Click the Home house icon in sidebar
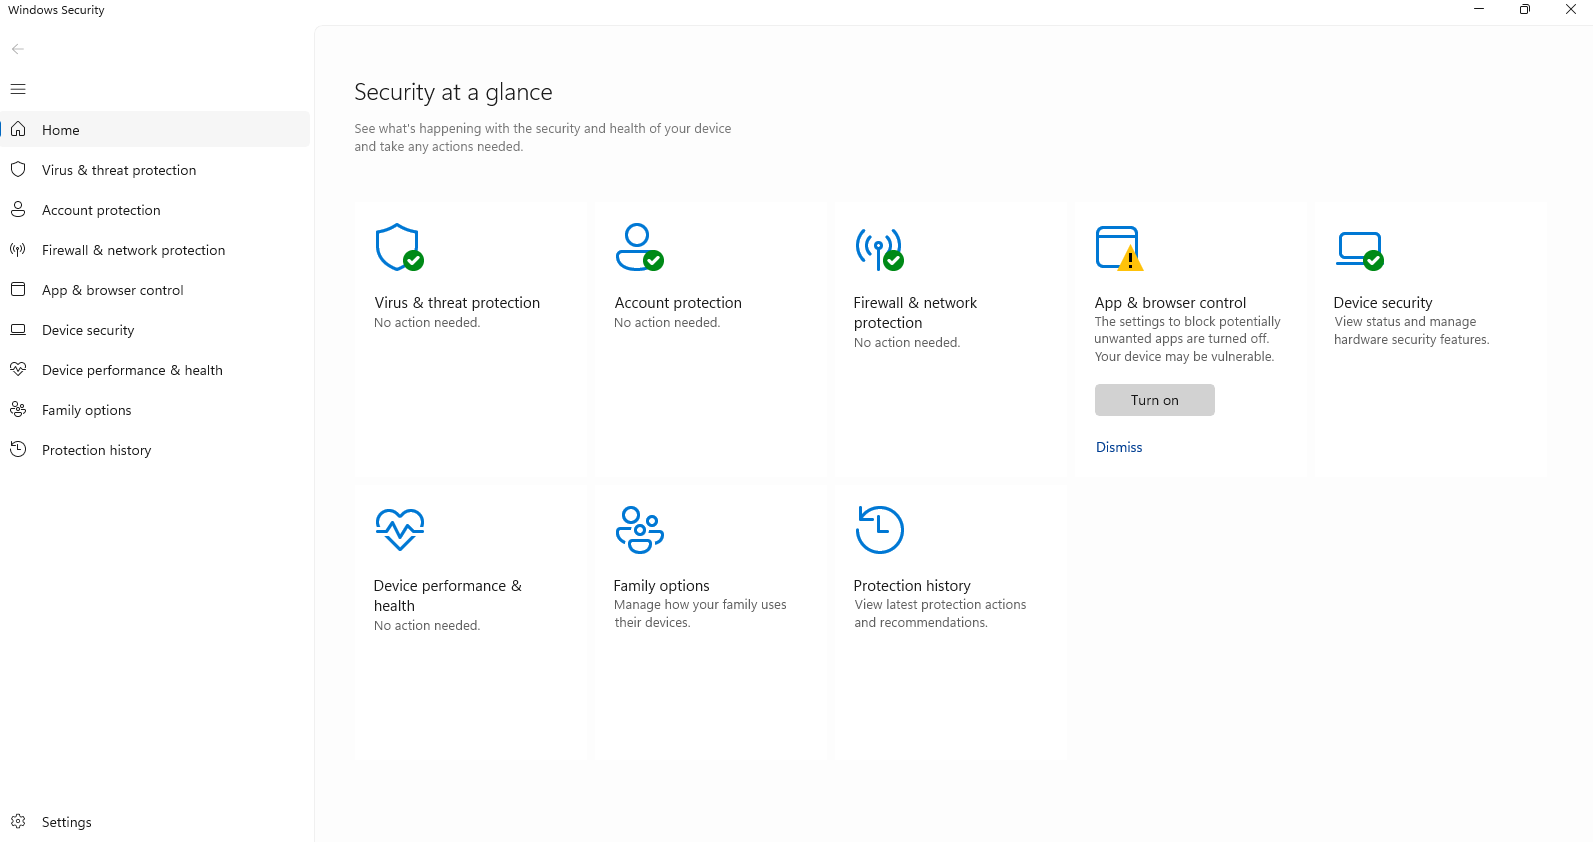The height and width of the screenshot is (842, 1593). click(18, 129)
